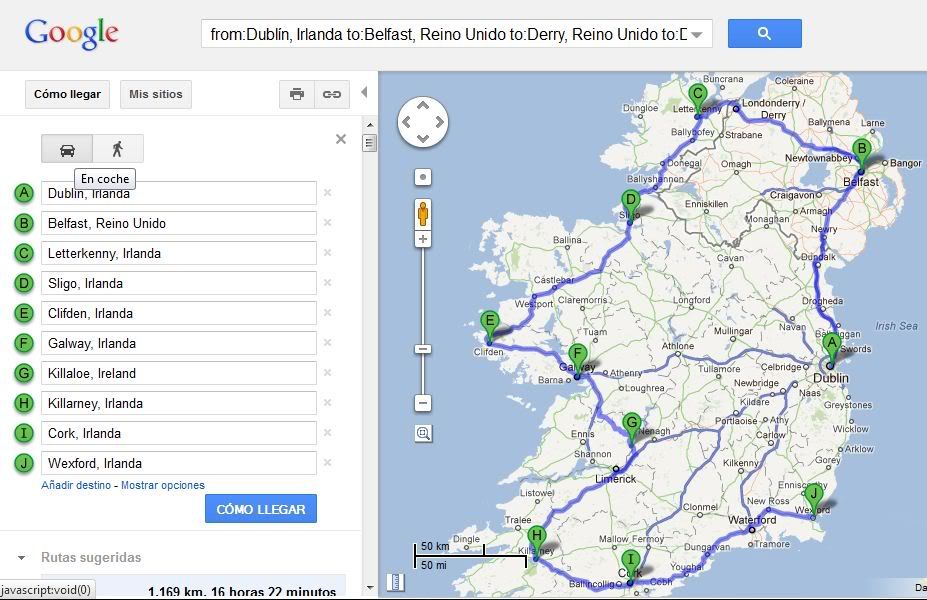Image resolution: width=927 pixels, height=600 pixels.
Task: Click the Google logo
Action: [72, 34]
